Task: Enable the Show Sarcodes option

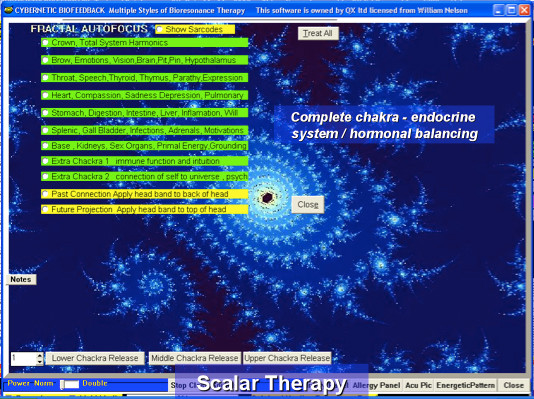Action: (x=195, y=30)
